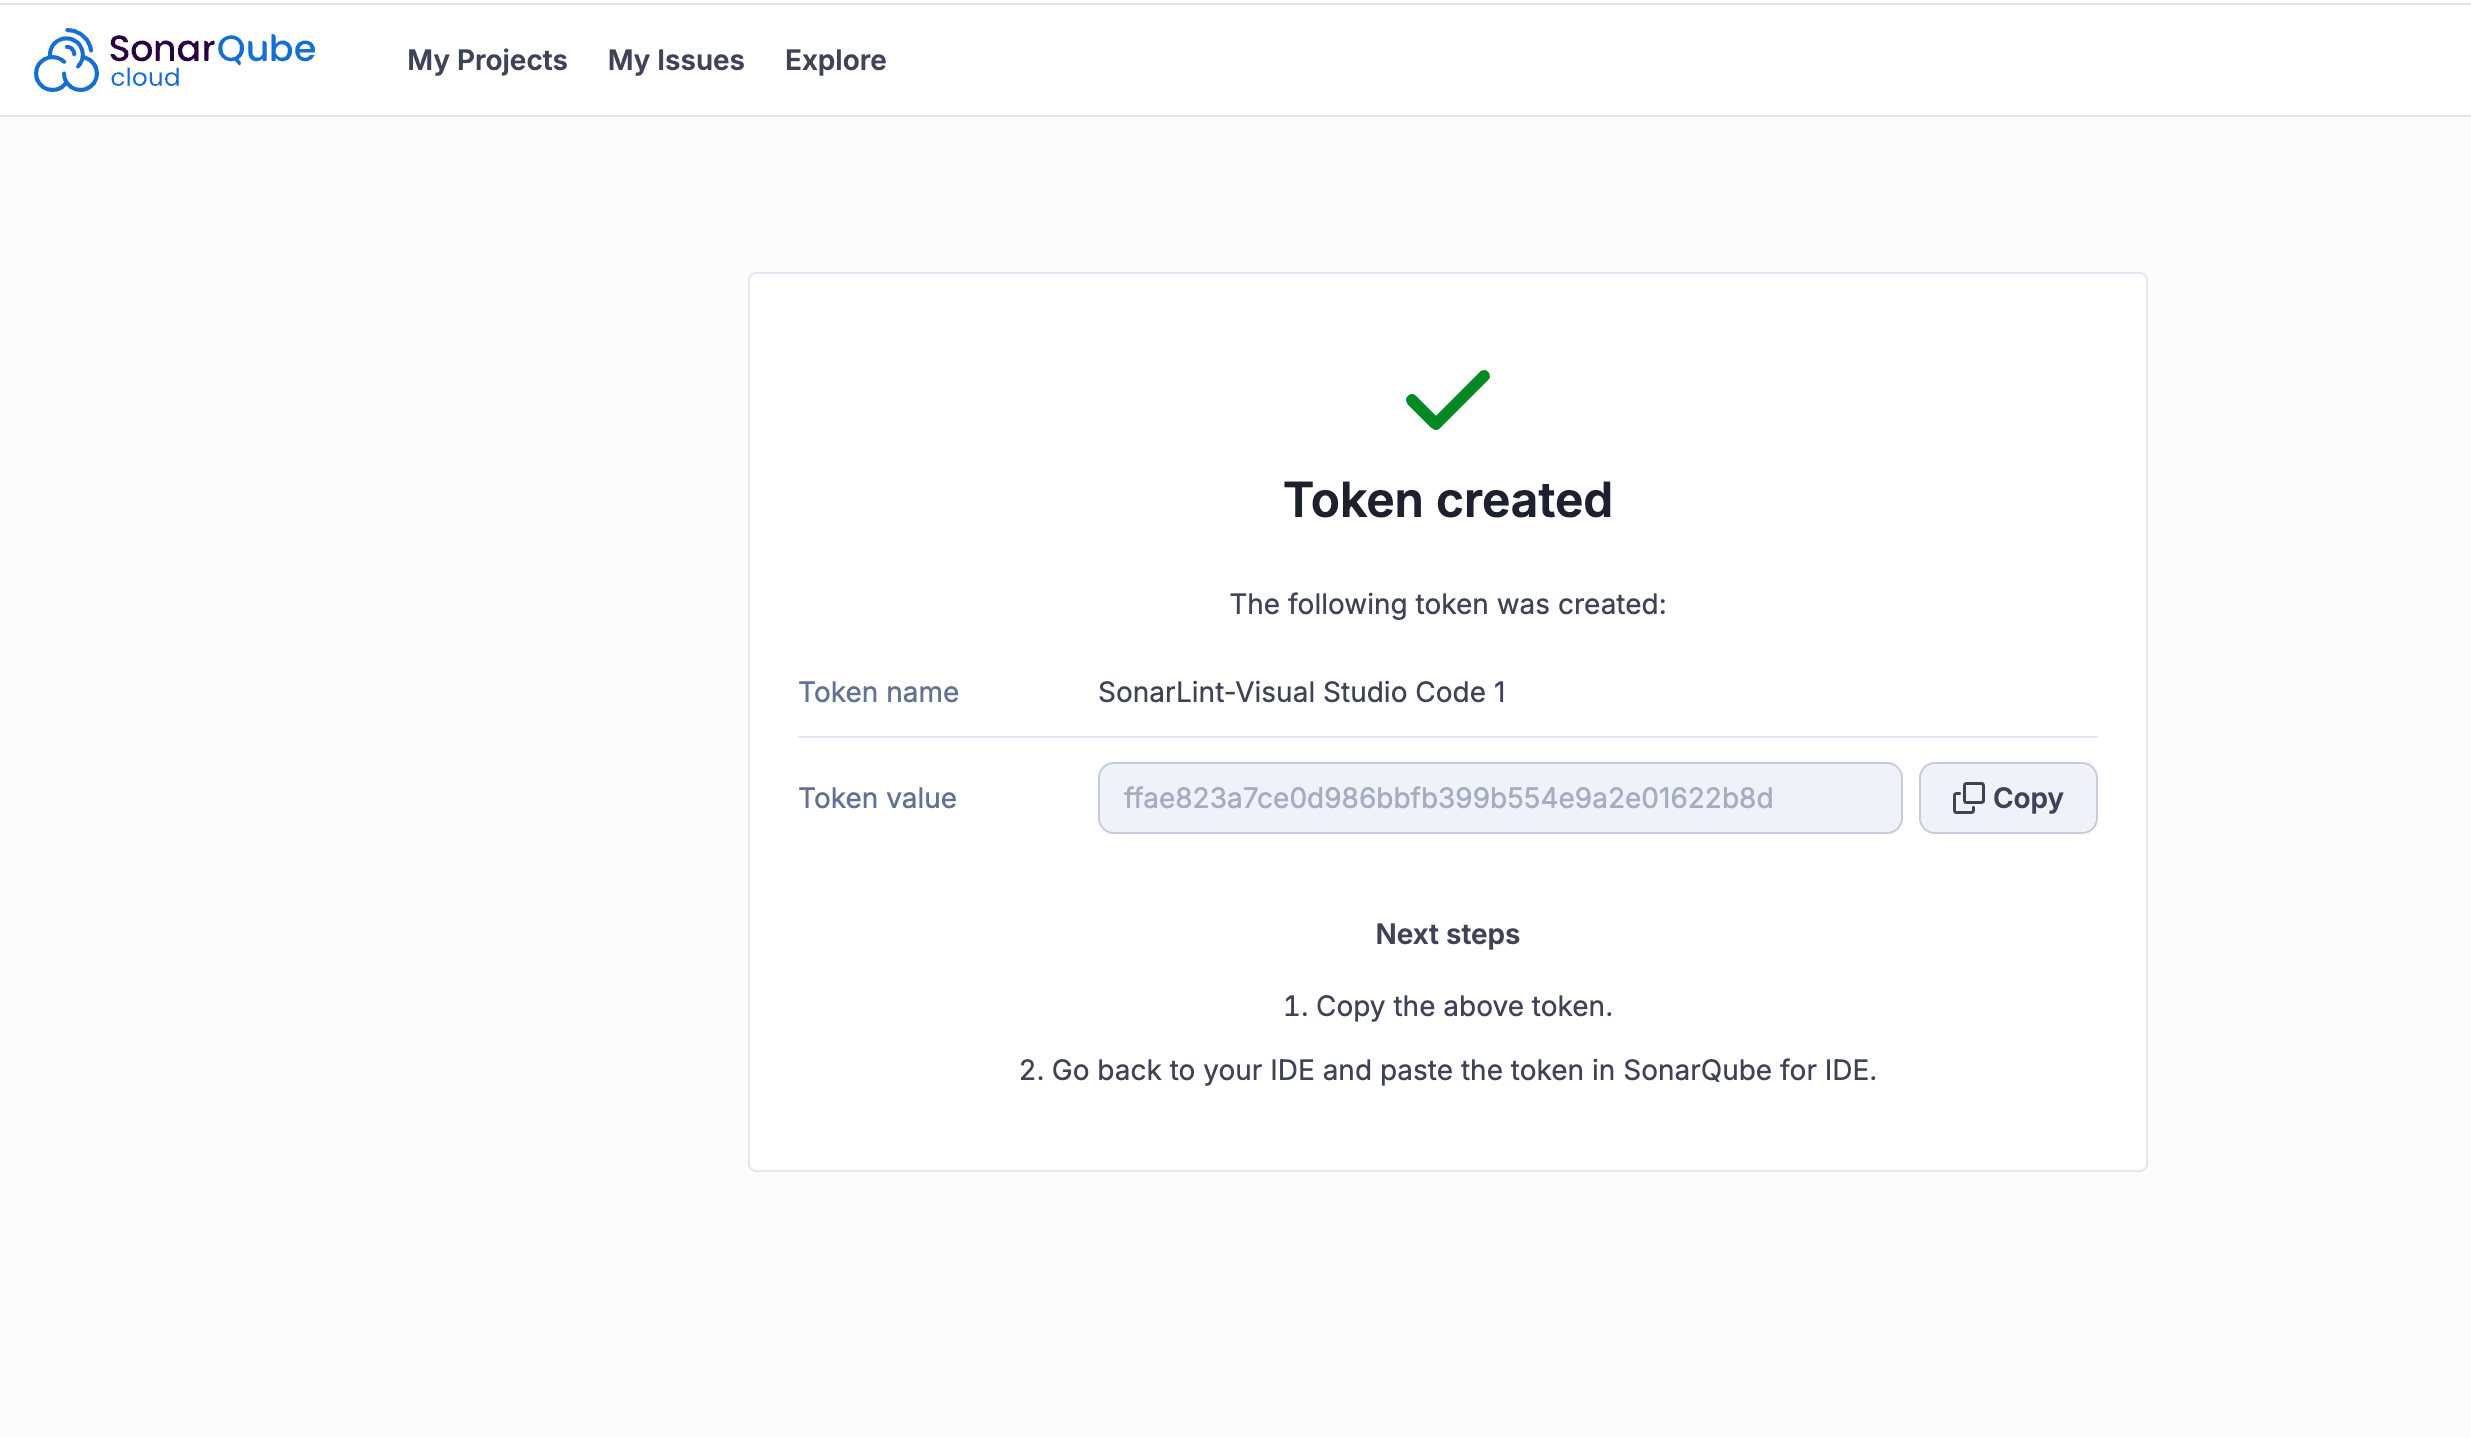Viewport: 2471px width, 1437px height.
Task: Go to My Issues
Action: click(x=676, y=60)
